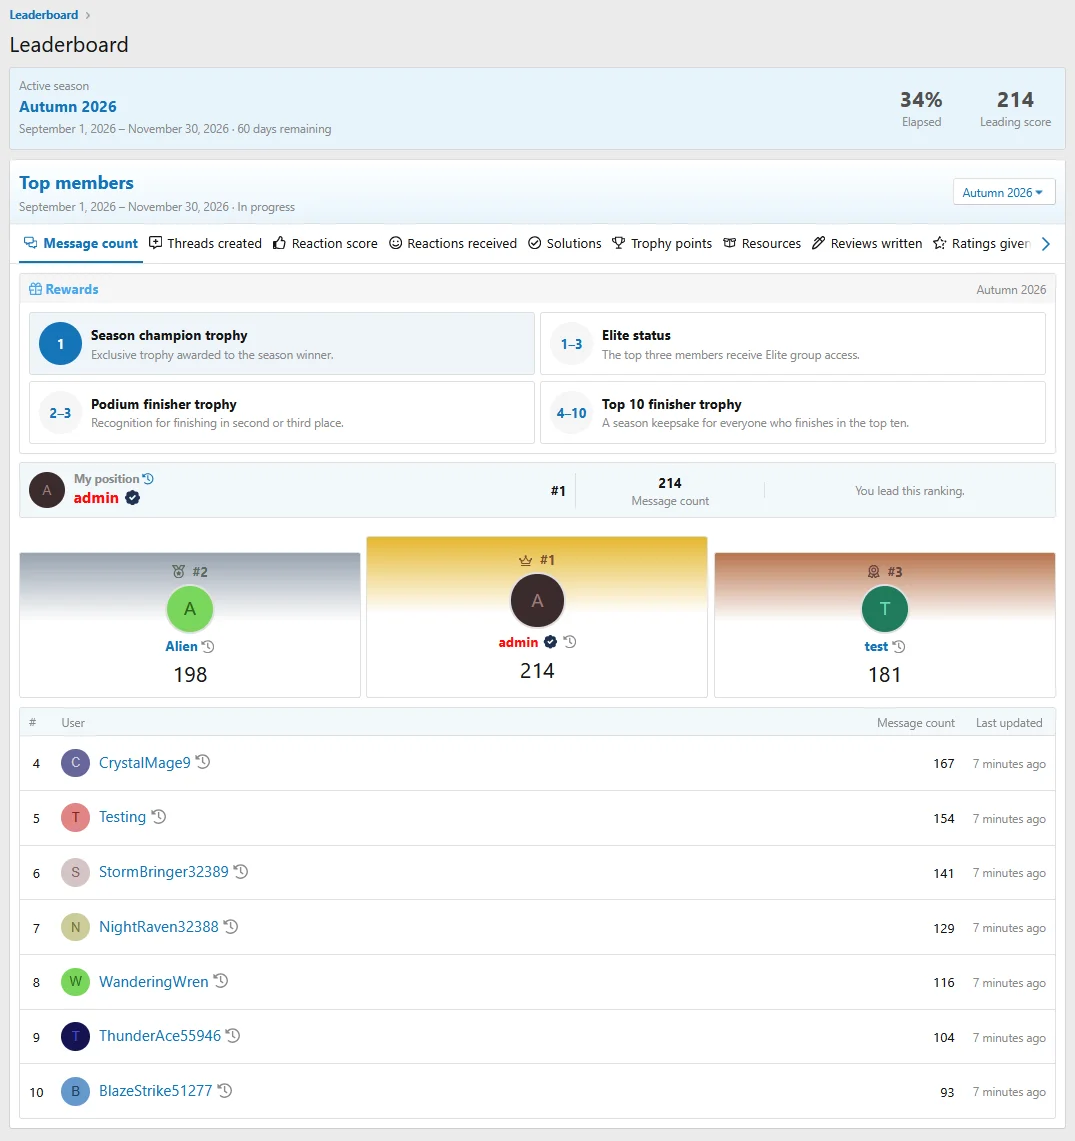Screen dimensions: 1075x1141
Task: Open history icon next to WanderingWren
Action: tap(221, 981)
